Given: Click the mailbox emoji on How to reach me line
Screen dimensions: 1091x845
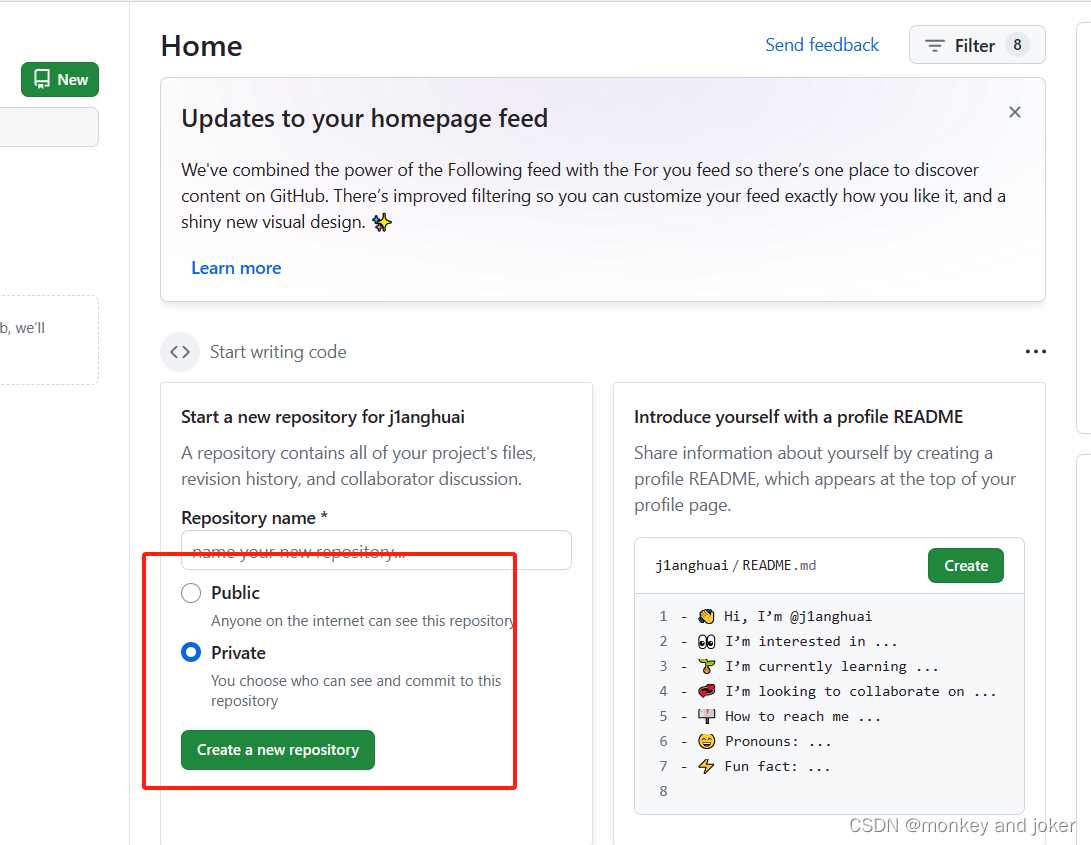Looking at the screenshot, I should [706, 716].
